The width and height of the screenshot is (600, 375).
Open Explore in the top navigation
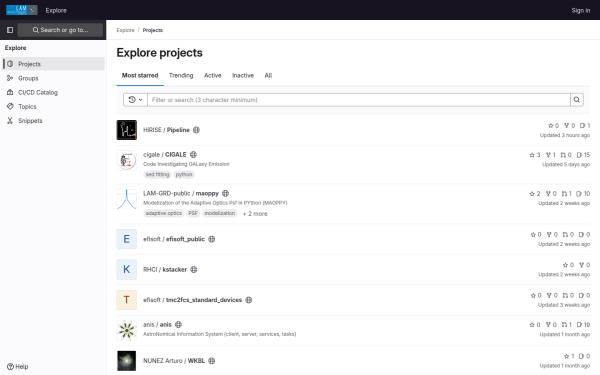[56, 10]
